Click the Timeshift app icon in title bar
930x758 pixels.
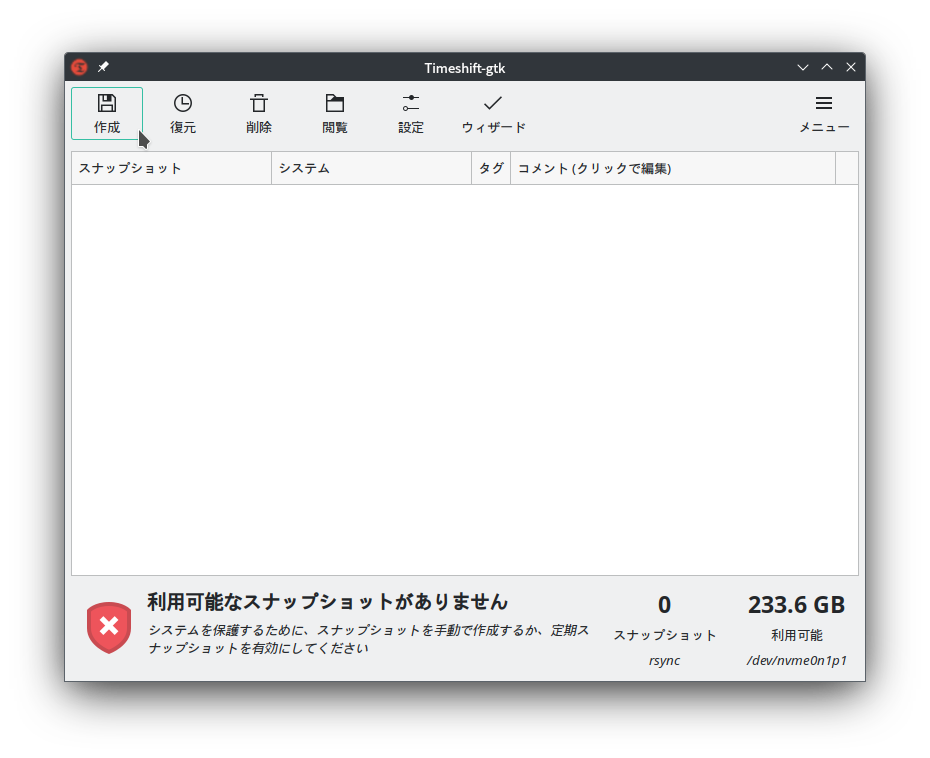(x=79, y=67)
